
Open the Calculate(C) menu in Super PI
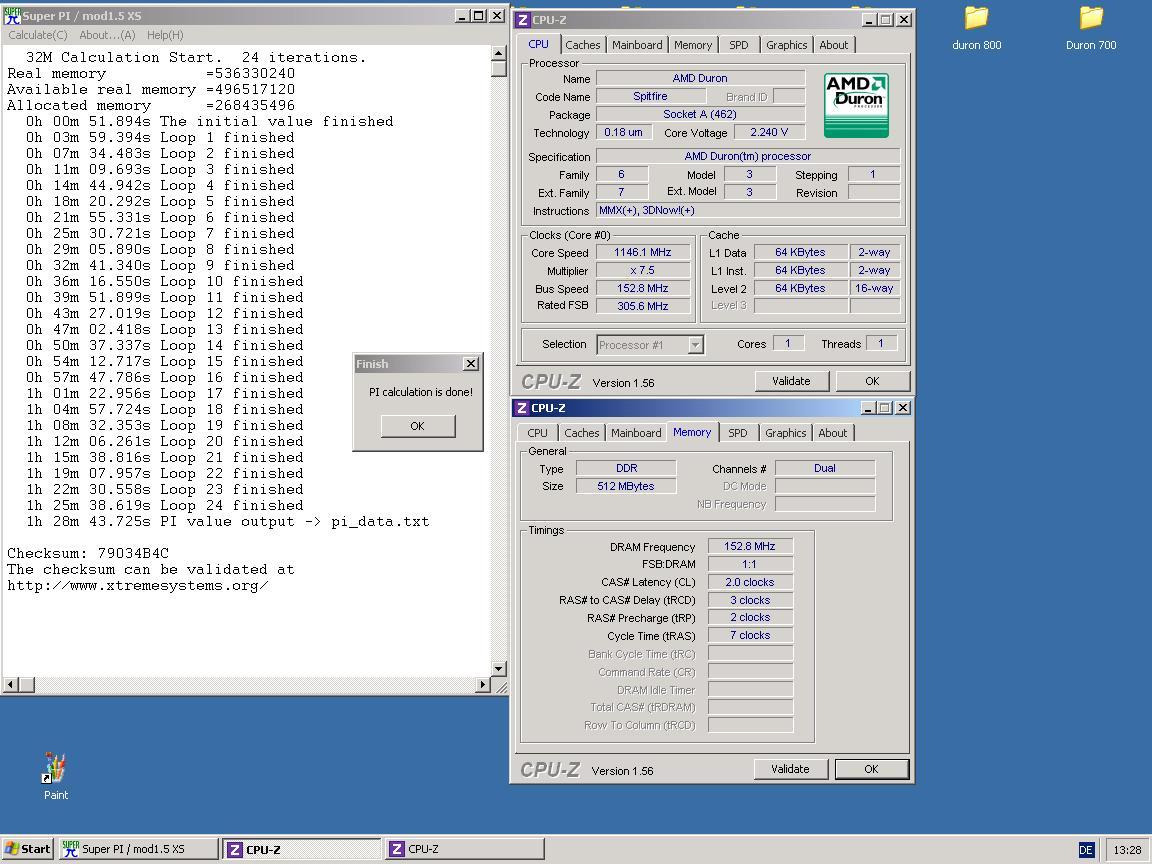click(x=37, y=35)
